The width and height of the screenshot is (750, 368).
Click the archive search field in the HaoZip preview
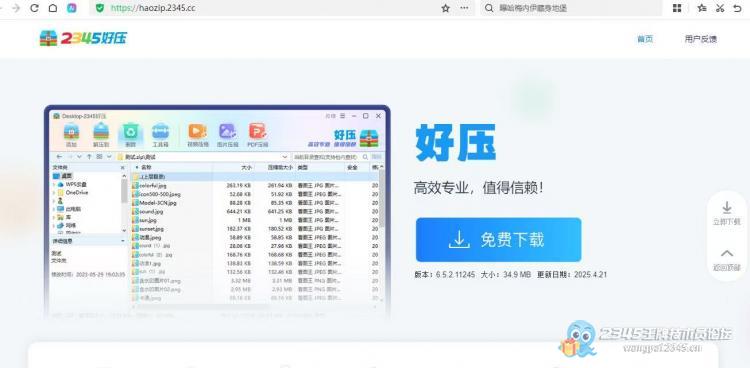(x=330, y=157)
